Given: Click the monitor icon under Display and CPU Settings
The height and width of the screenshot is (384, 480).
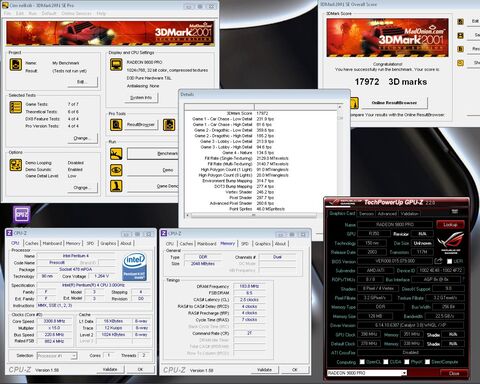Looking at the screenshot, I should tap(116, 65).
